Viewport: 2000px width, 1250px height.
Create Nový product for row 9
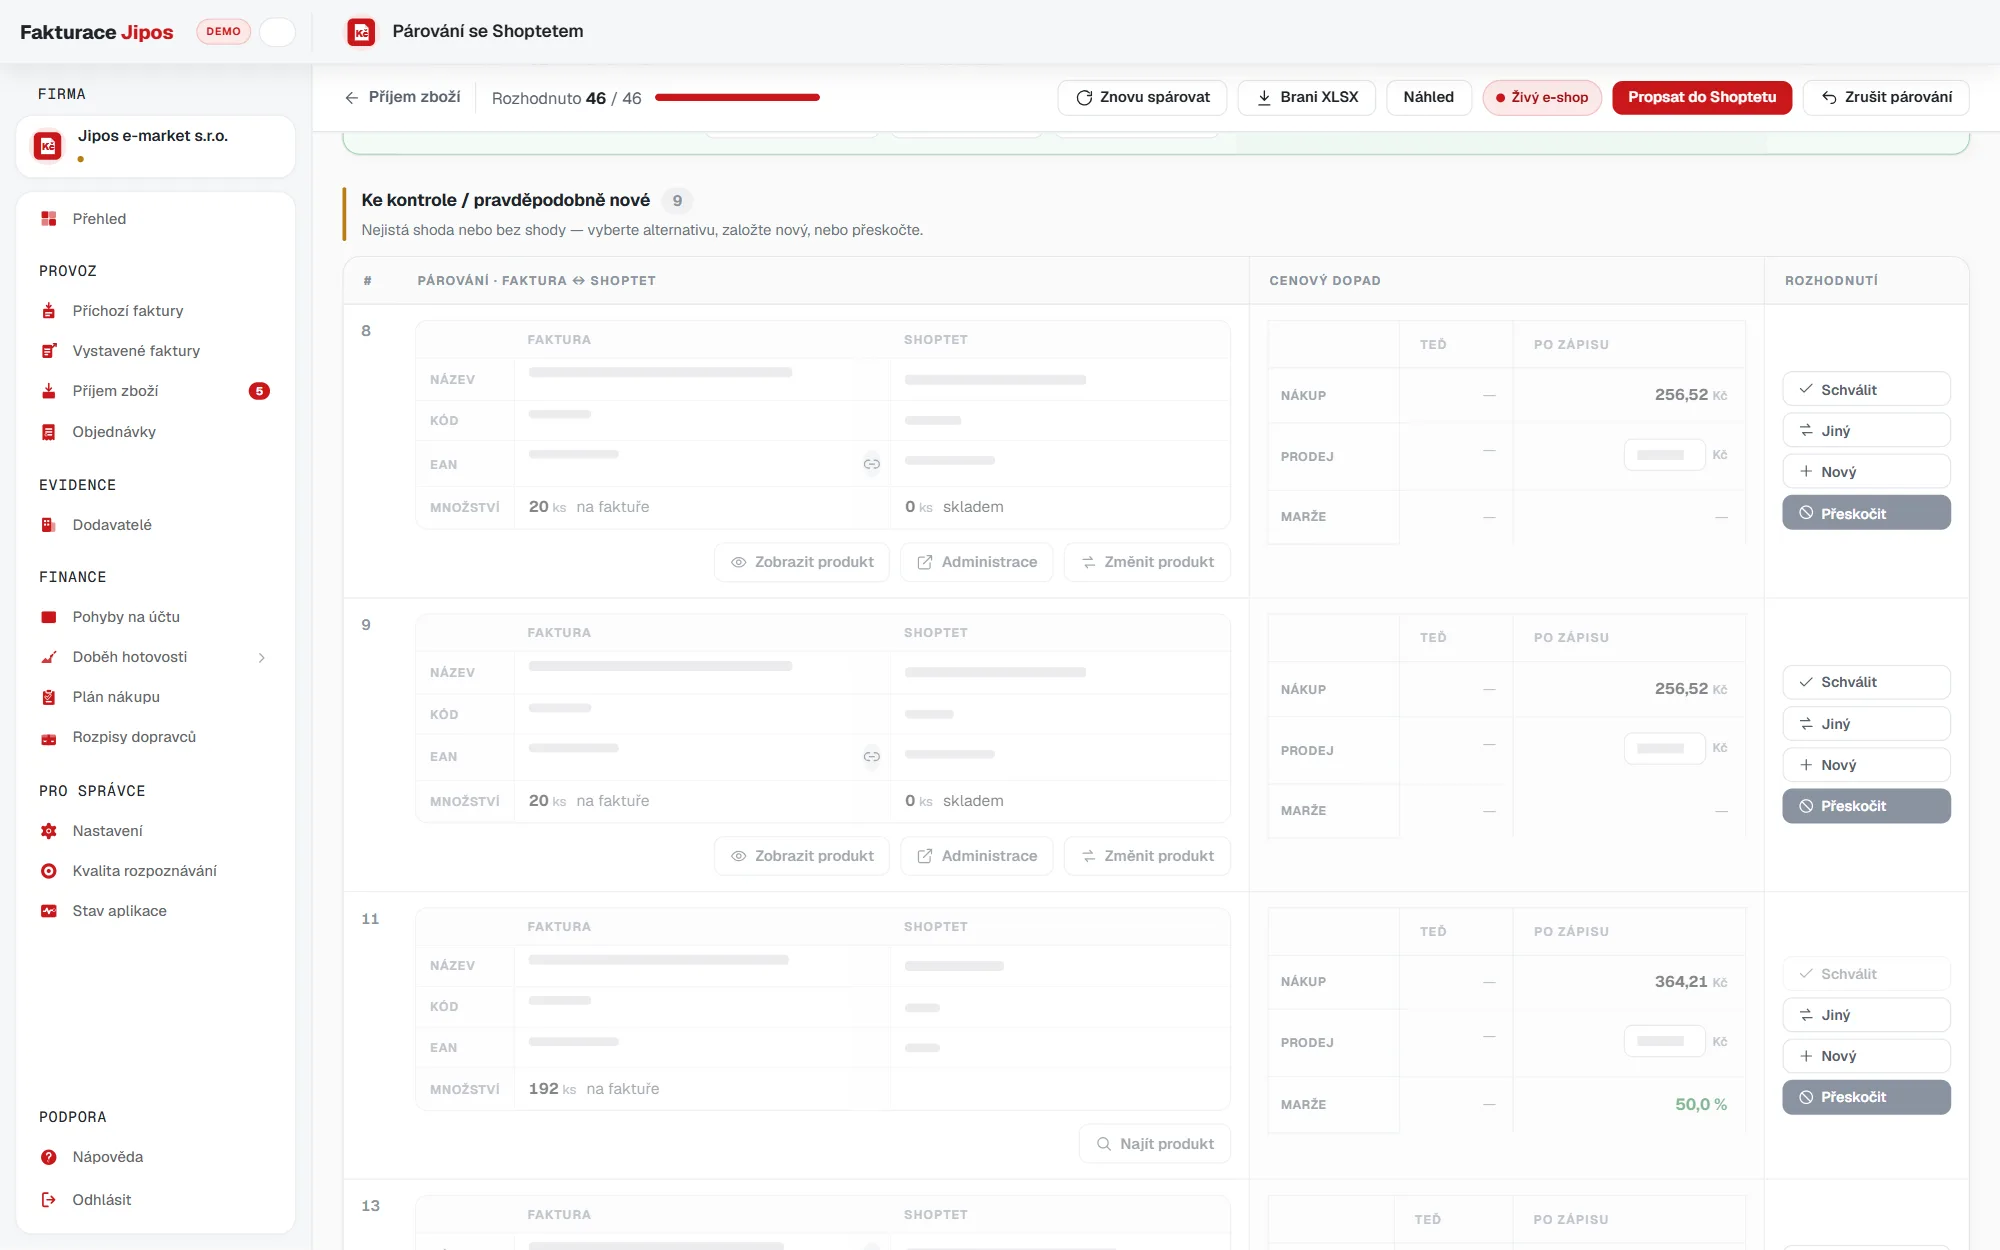click(1866, 764)
